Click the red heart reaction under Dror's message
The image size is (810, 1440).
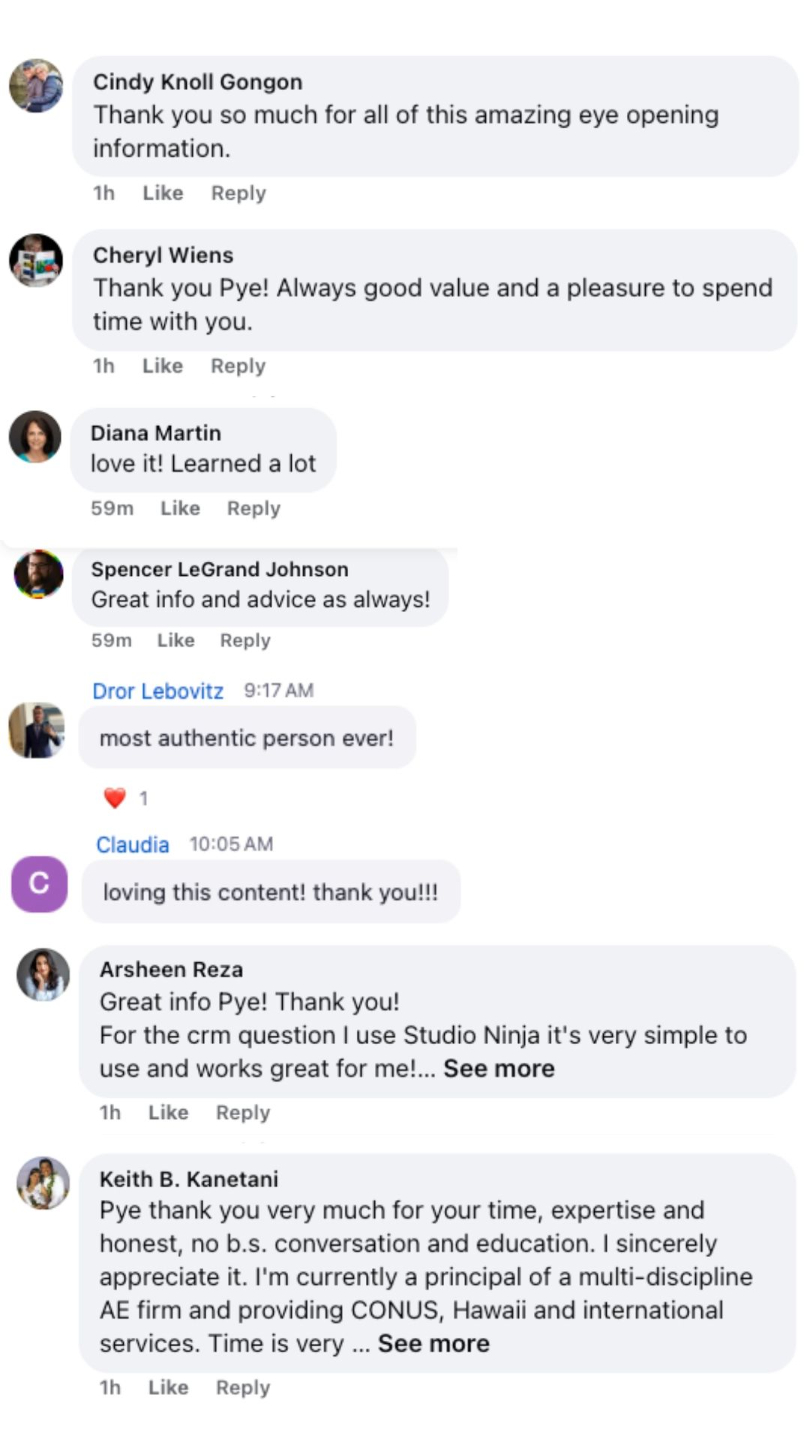point(115,798)
